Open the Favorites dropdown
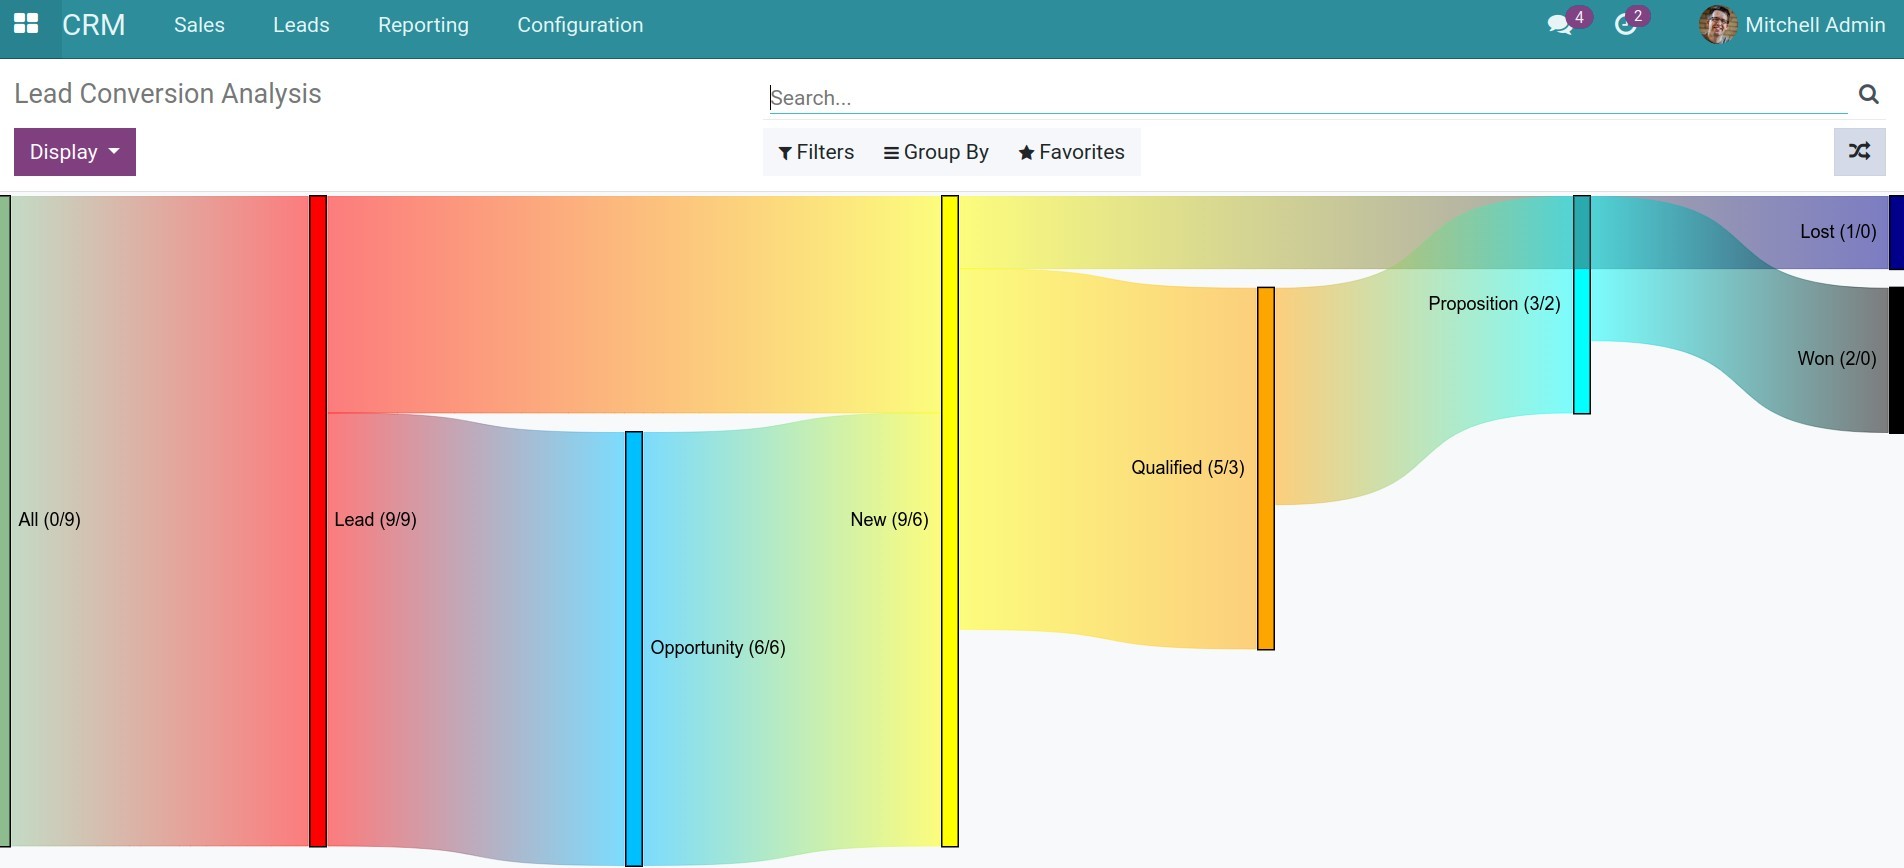This screenshot has height=868, width=1904. 1071,152
